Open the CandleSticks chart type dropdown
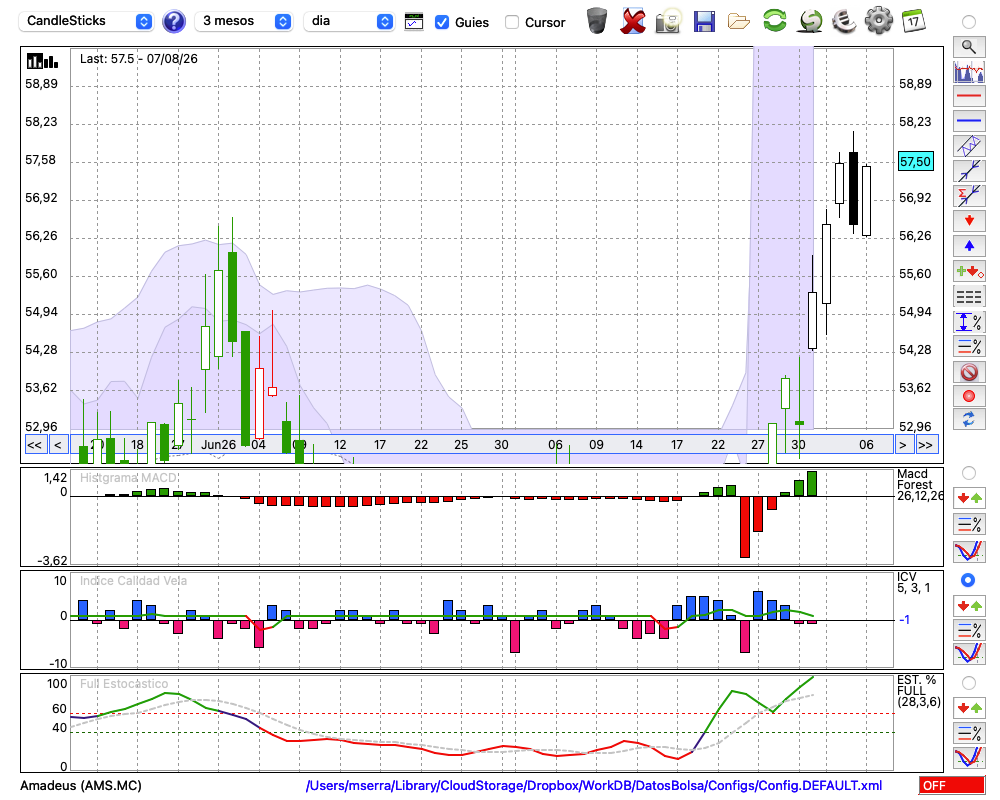 [x=86, y=21]
